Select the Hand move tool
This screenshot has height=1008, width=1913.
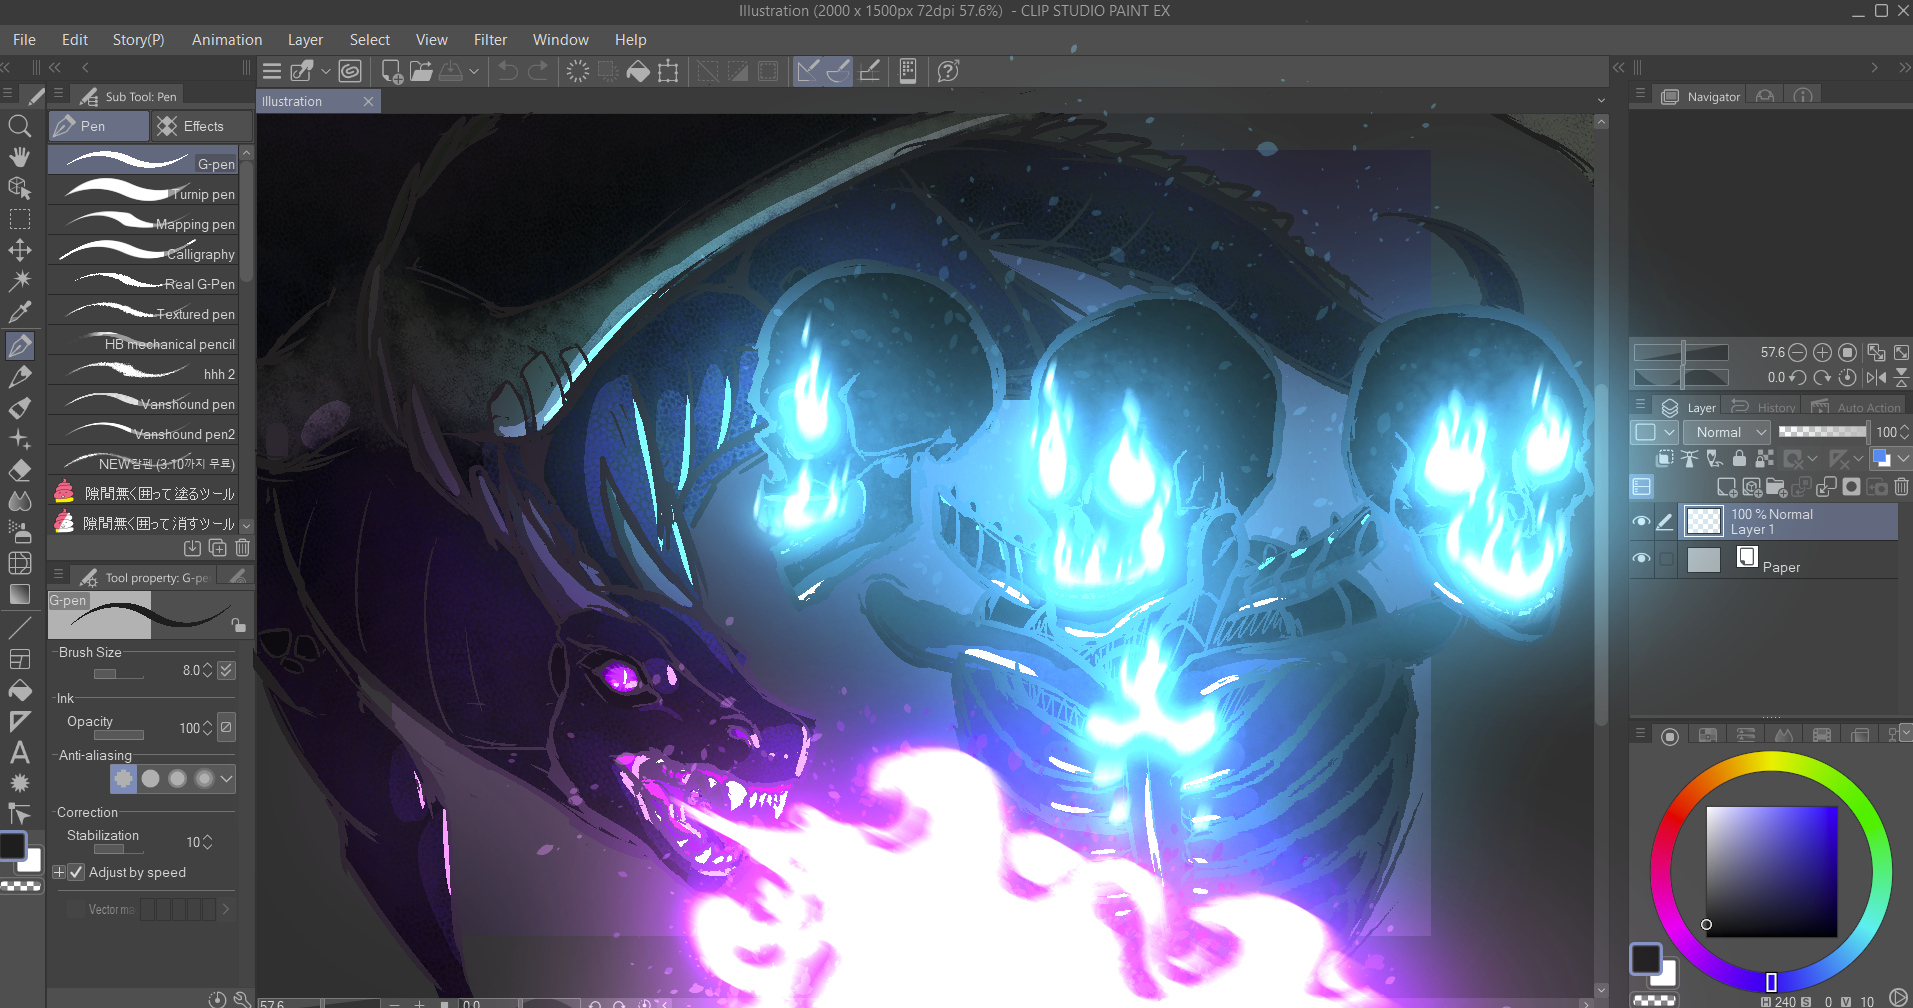(19, 157)
